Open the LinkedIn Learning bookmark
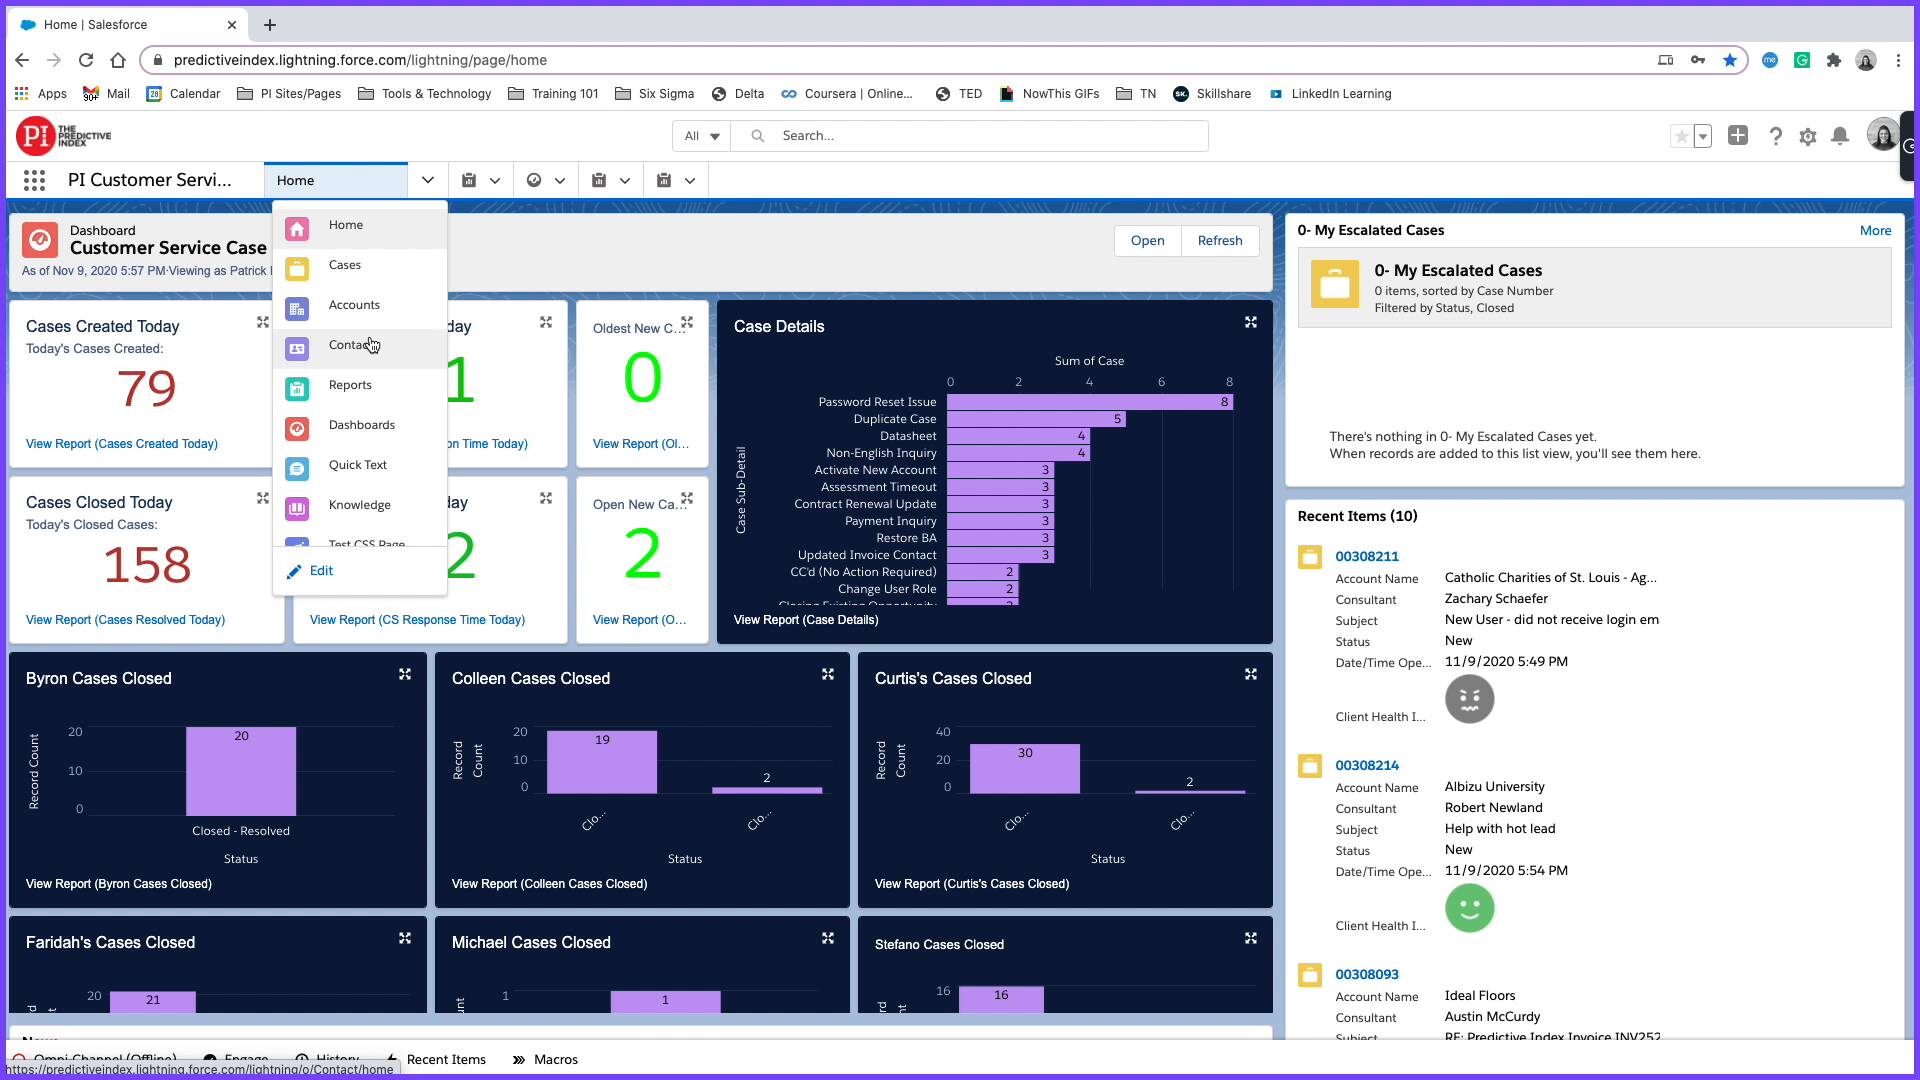 click(x=1331, y=94)
